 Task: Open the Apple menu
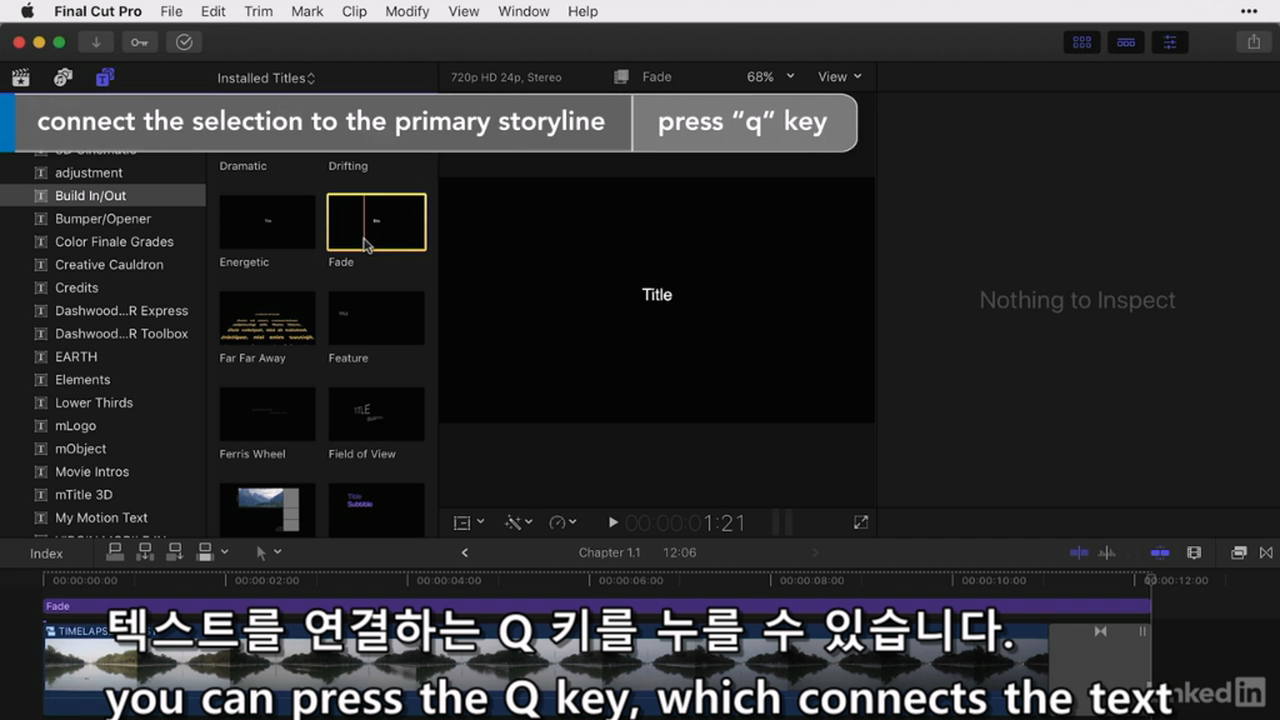click(27, 11)
